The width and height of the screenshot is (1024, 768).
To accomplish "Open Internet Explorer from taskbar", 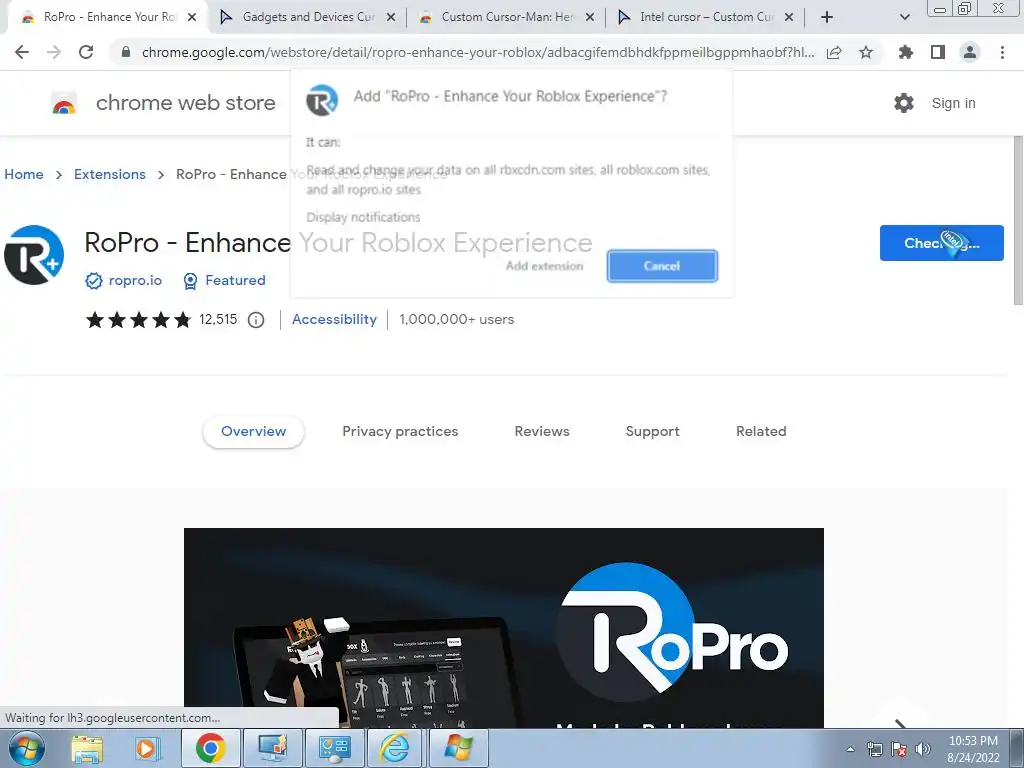I will (395, 748).
